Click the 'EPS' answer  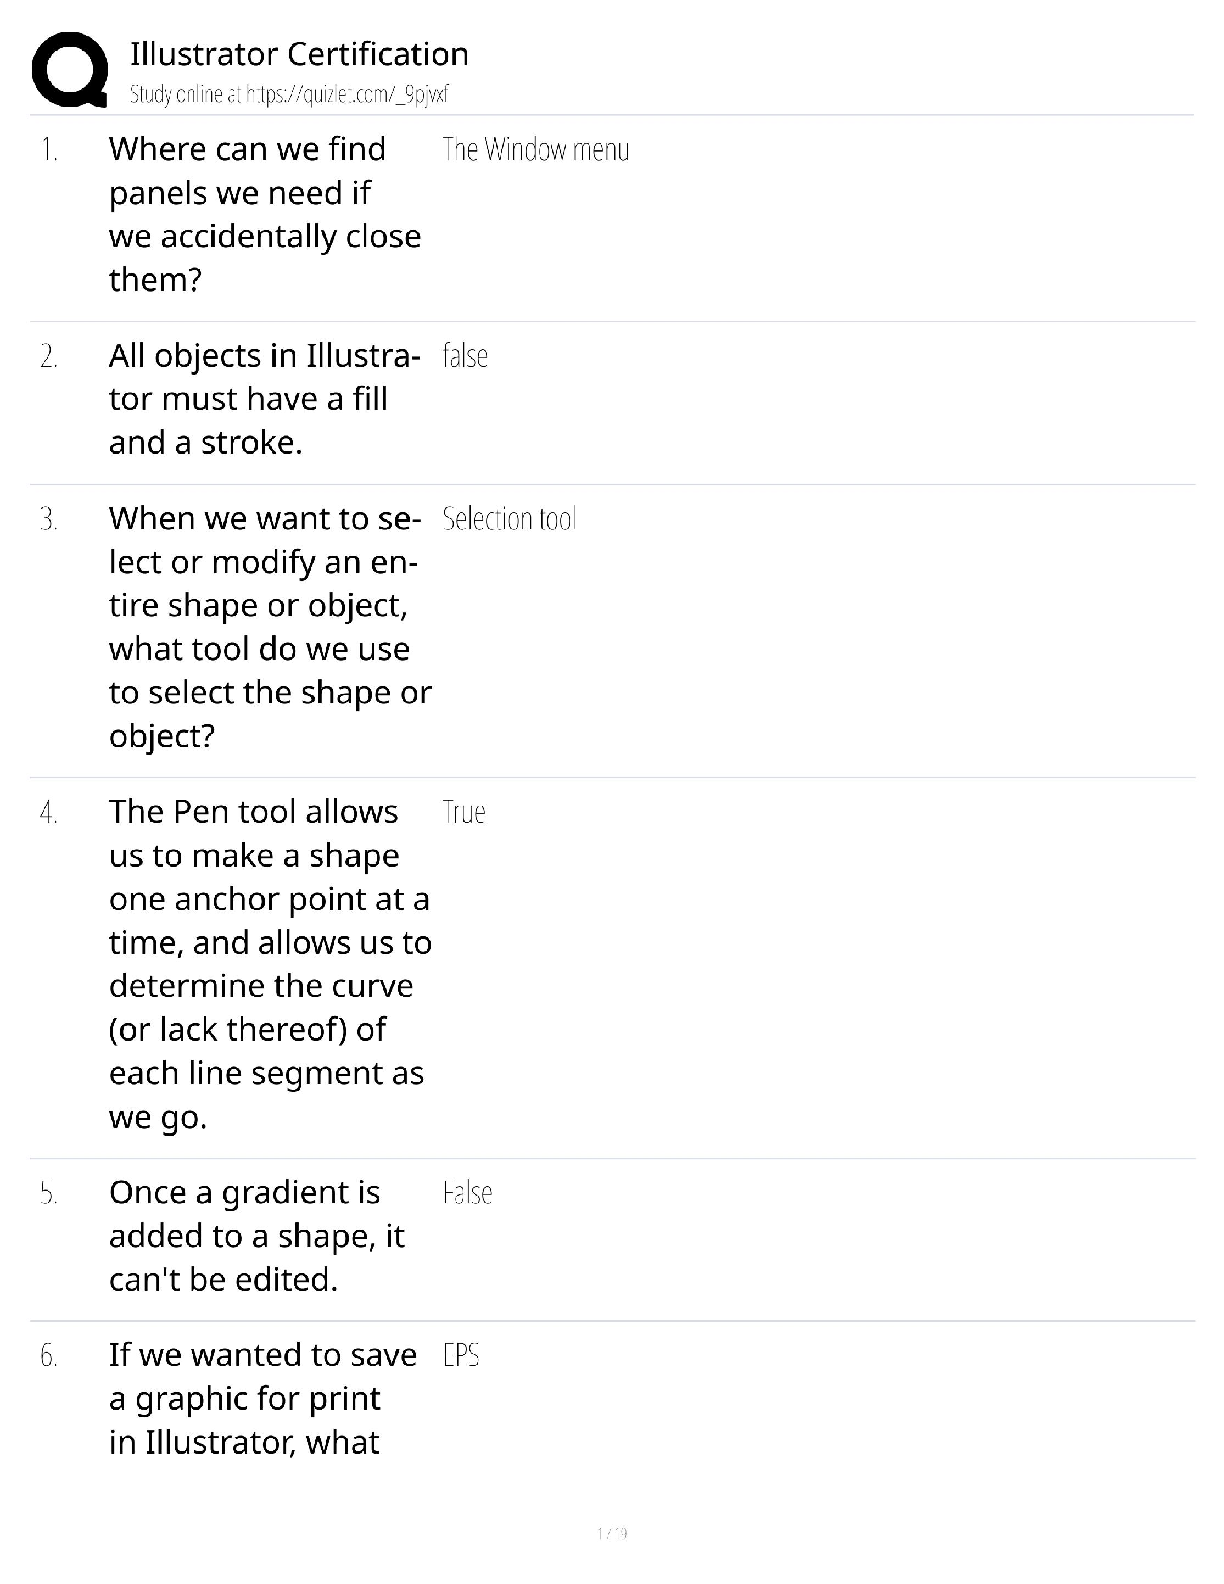coord(461,1356)
